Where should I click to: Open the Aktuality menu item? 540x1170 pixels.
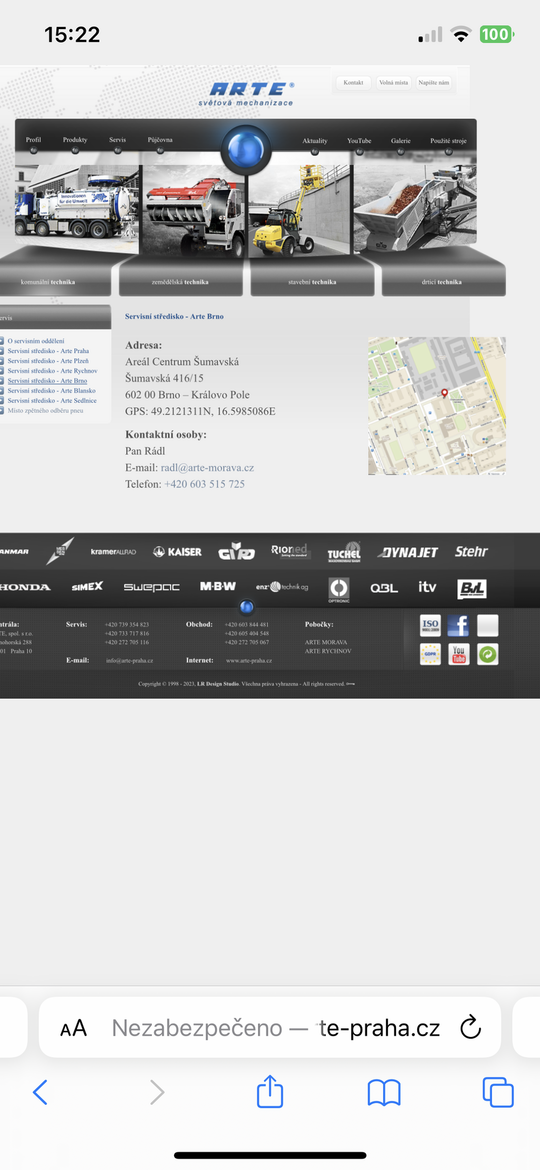click(x=315, y=141)
